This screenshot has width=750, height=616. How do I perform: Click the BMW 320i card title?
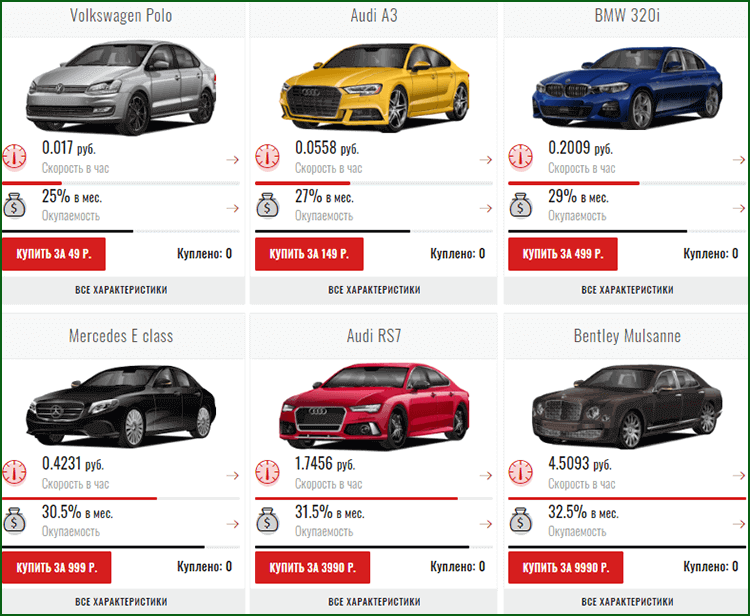tap(627, 15)
